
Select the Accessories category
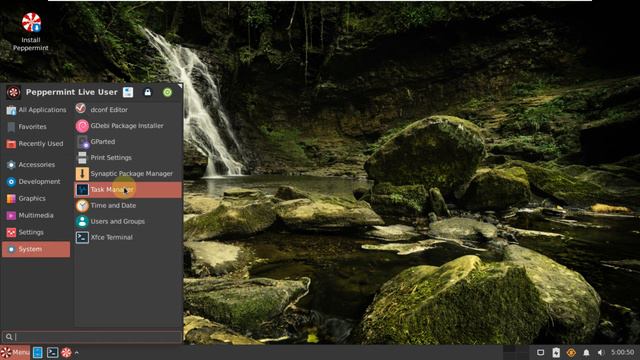pyautogui.click(x=36, y=164)
